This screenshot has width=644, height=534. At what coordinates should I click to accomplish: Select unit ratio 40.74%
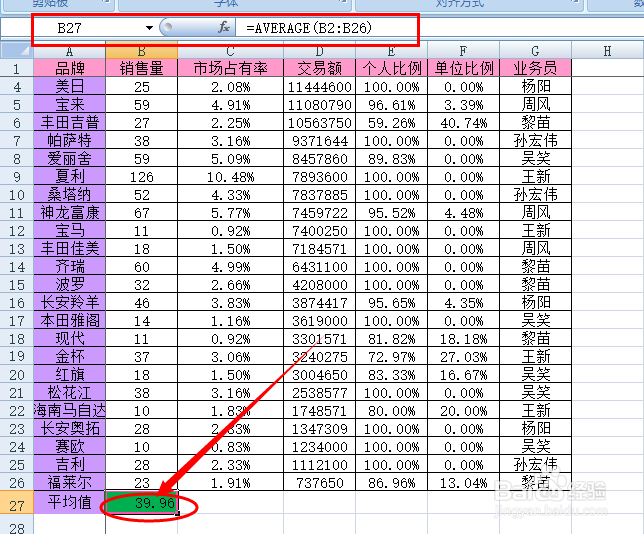[x=463, y=122]
